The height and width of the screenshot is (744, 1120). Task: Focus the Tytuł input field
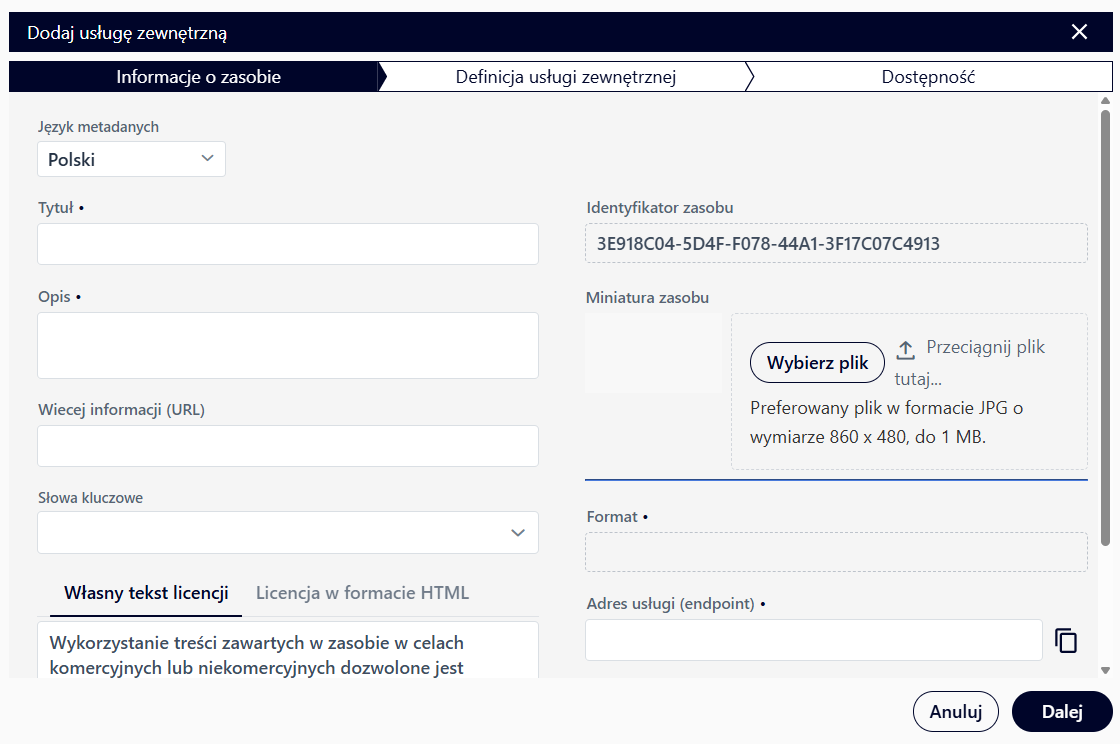pos(288,244)
